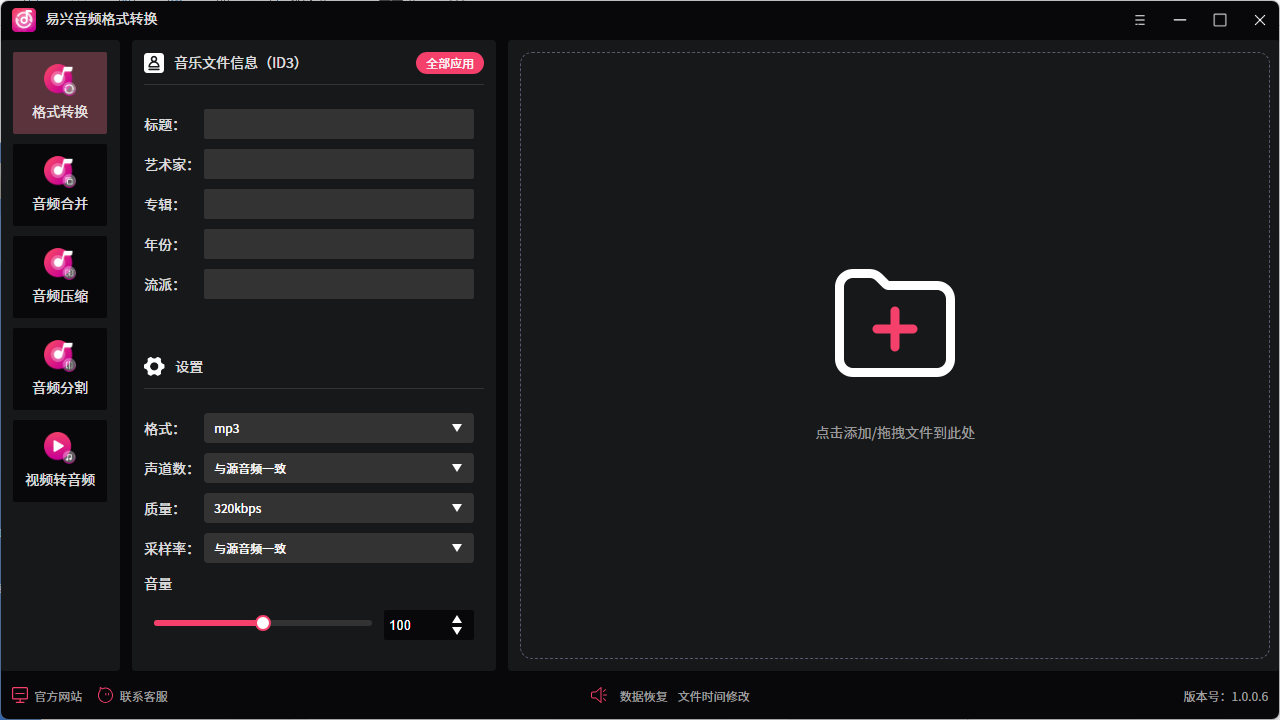The width and height of the screenshot is (1280, 720).
Task: Select the 格式转换 tool in the sidebar
Action: [x=59, y=92]
